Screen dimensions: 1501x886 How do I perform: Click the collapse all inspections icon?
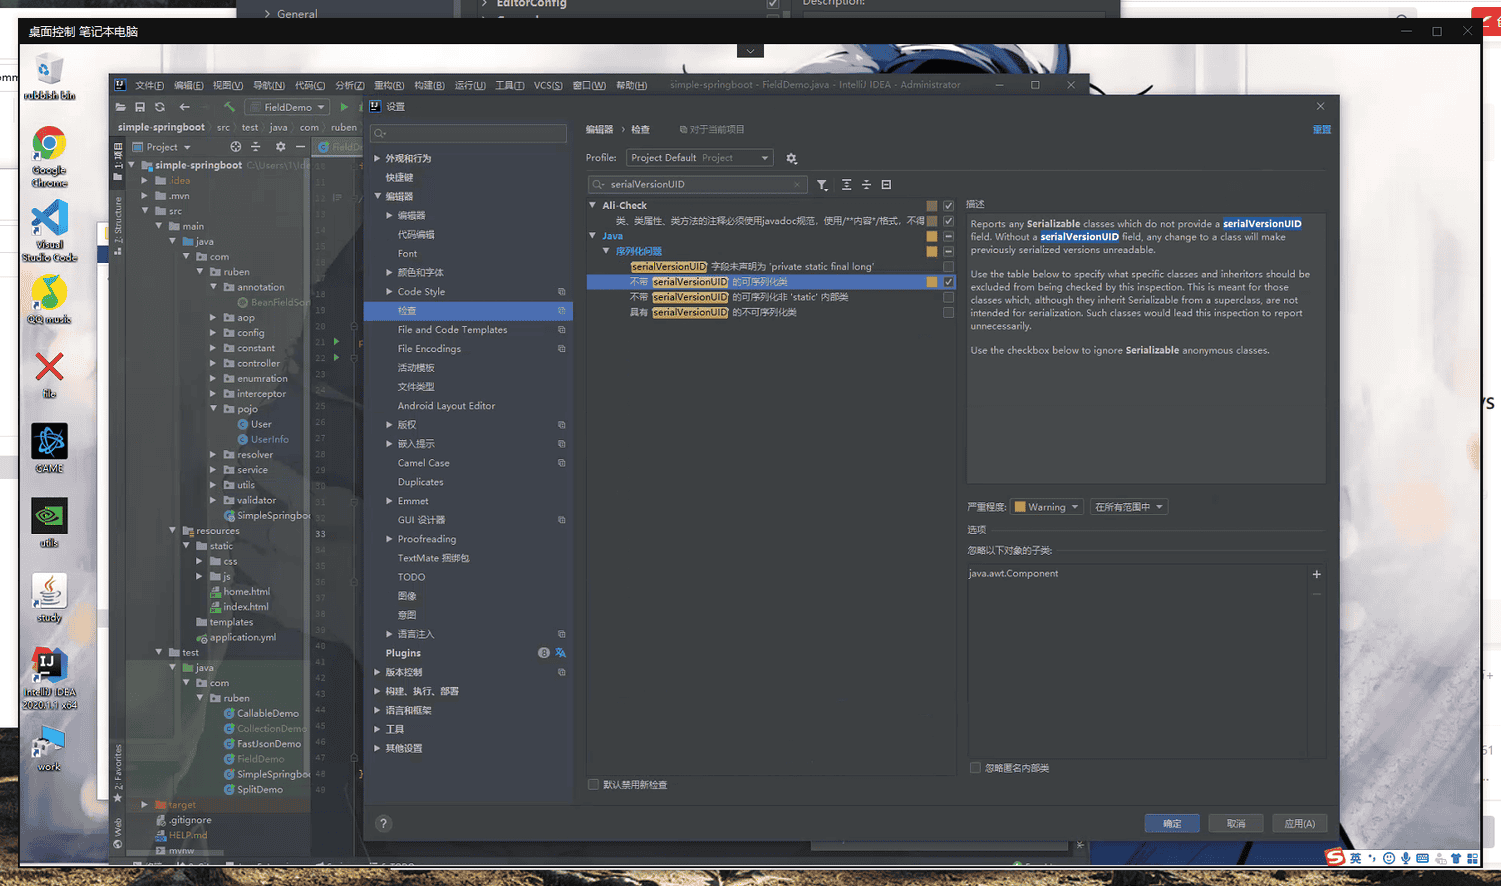click(x=866, y=185)
